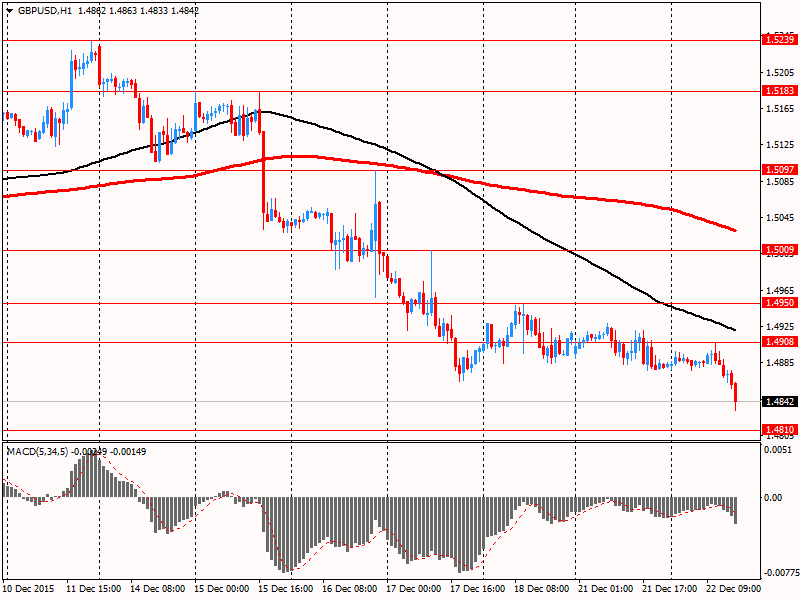Click the 1.4810 red price level label

779,429
